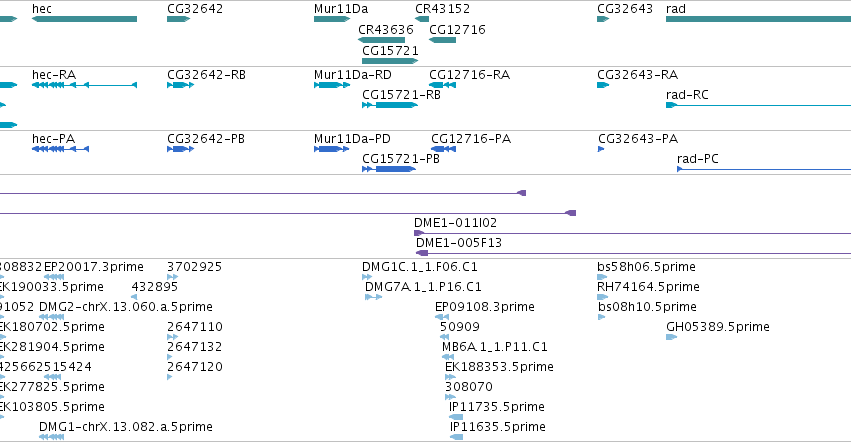Click the 2647120 feature
The width and height of the screenshot is (851, 442).
coord(170,377)
